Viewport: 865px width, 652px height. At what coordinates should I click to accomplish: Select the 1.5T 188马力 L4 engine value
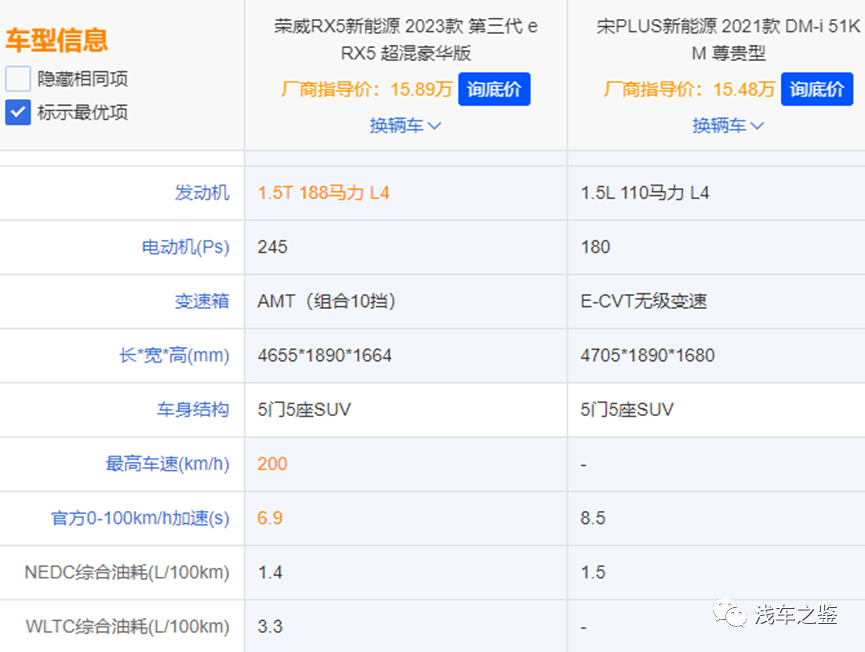click(323, 193)
